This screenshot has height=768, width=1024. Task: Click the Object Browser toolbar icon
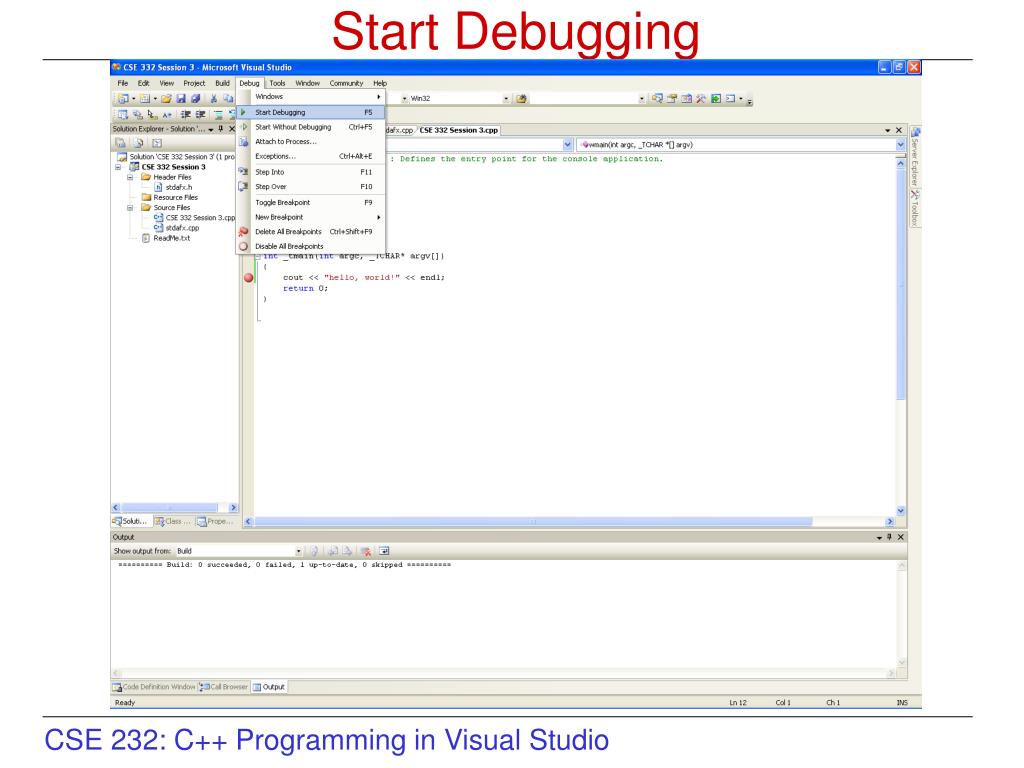pyautogui.click(x=686, y=98)
